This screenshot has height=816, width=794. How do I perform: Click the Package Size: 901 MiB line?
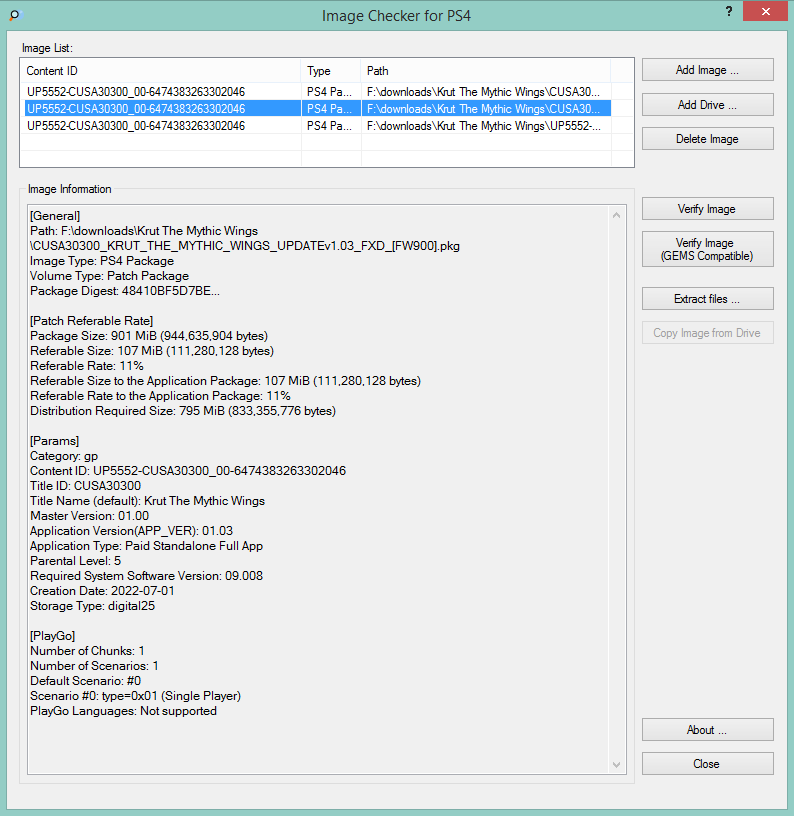click(x=149, y=336)
